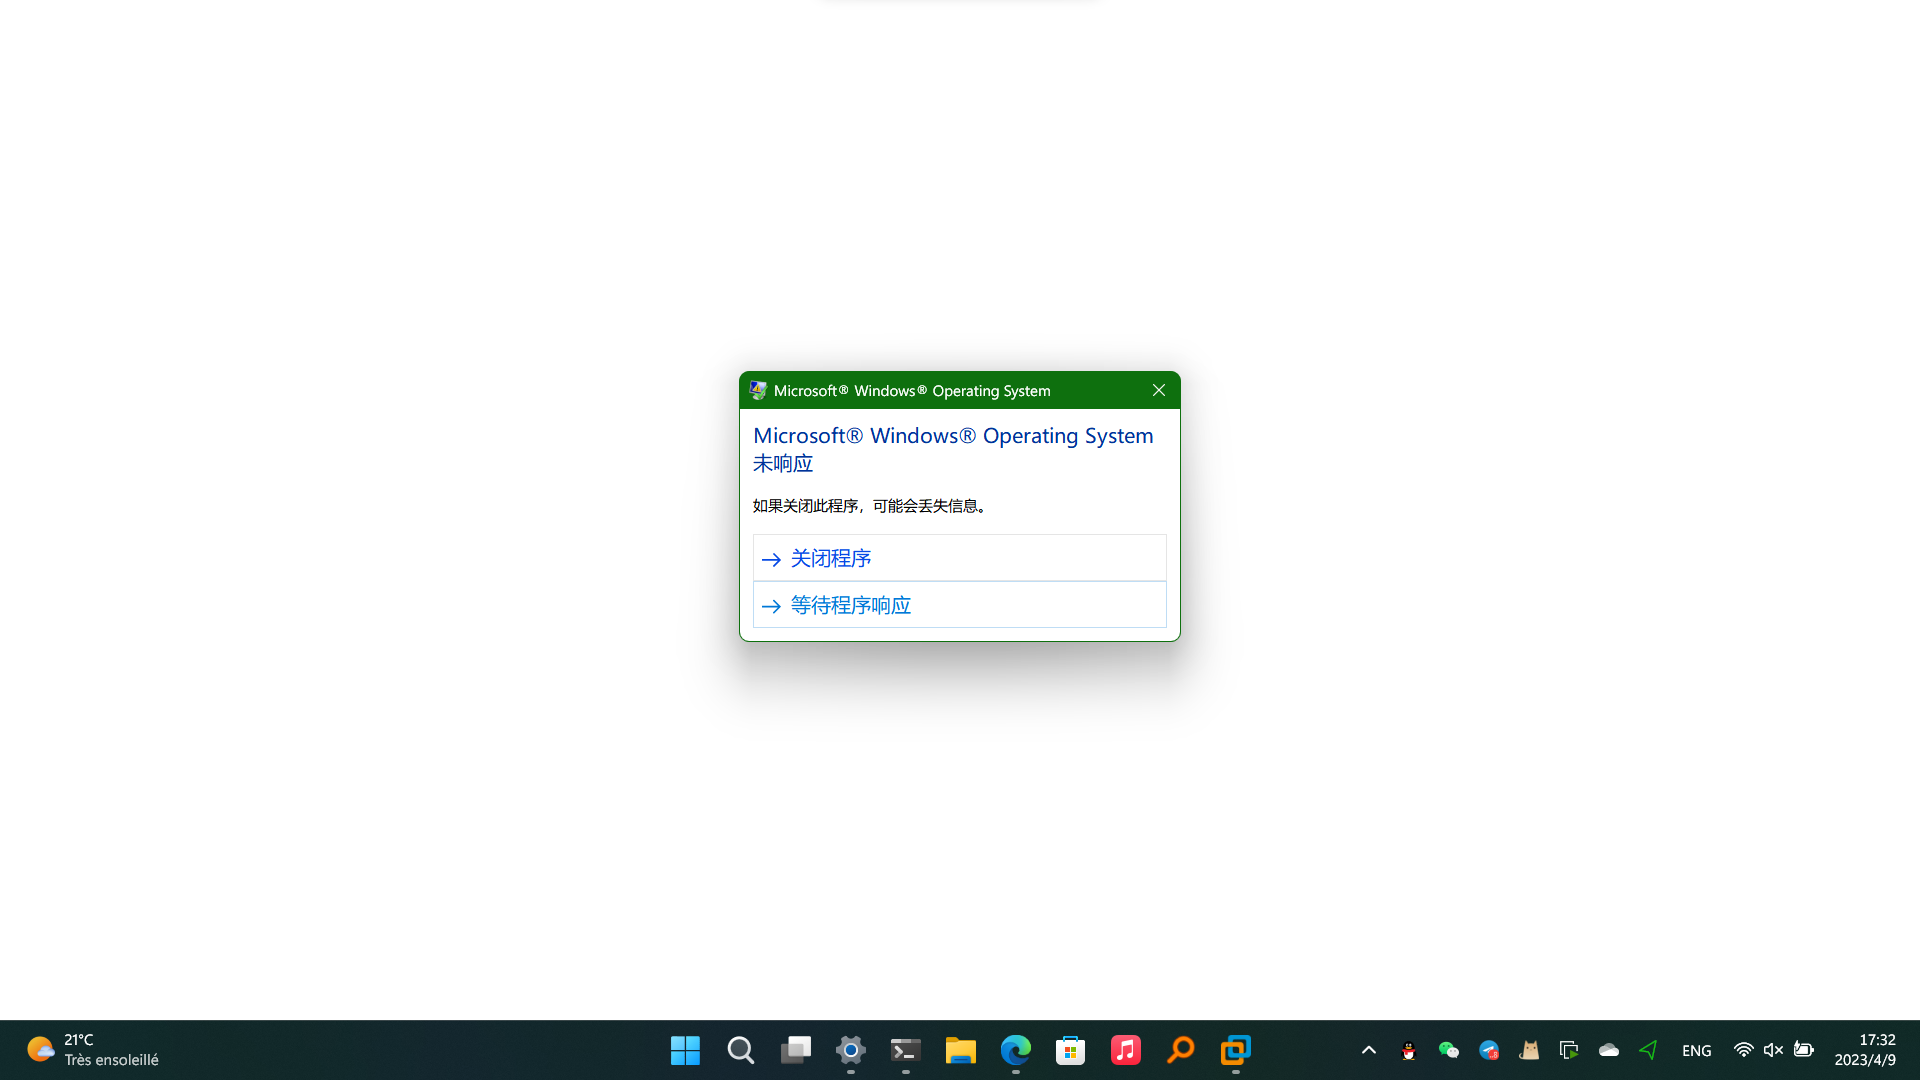Screen dimensions: 1920x1080
Task: Choose 等待程序响应 to wait for response
Action: pos(959,605)
